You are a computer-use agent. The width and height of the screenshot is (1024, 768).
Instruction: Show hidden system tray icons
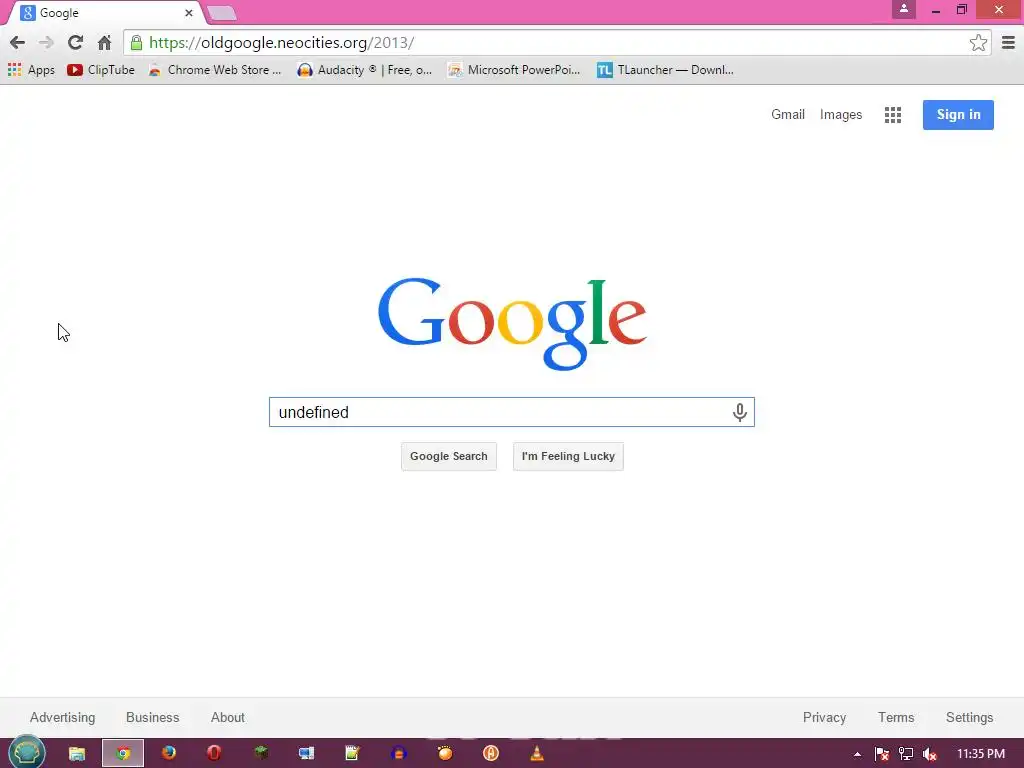coord(857,754)
